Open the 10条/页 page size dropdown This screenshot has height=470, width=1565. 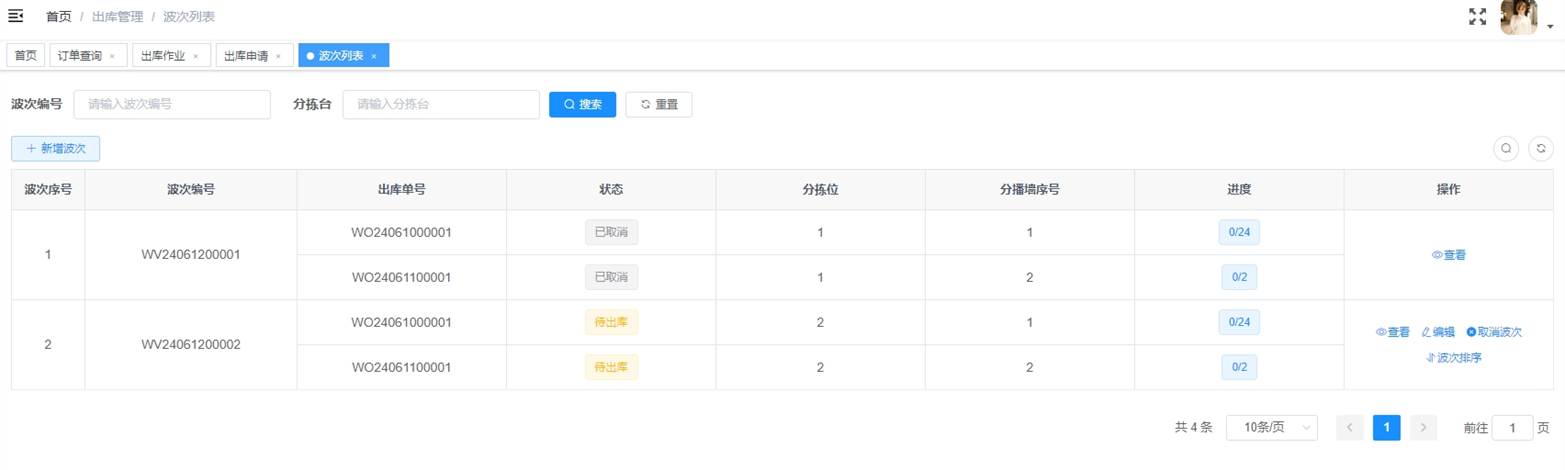[x=1271, y=427]
